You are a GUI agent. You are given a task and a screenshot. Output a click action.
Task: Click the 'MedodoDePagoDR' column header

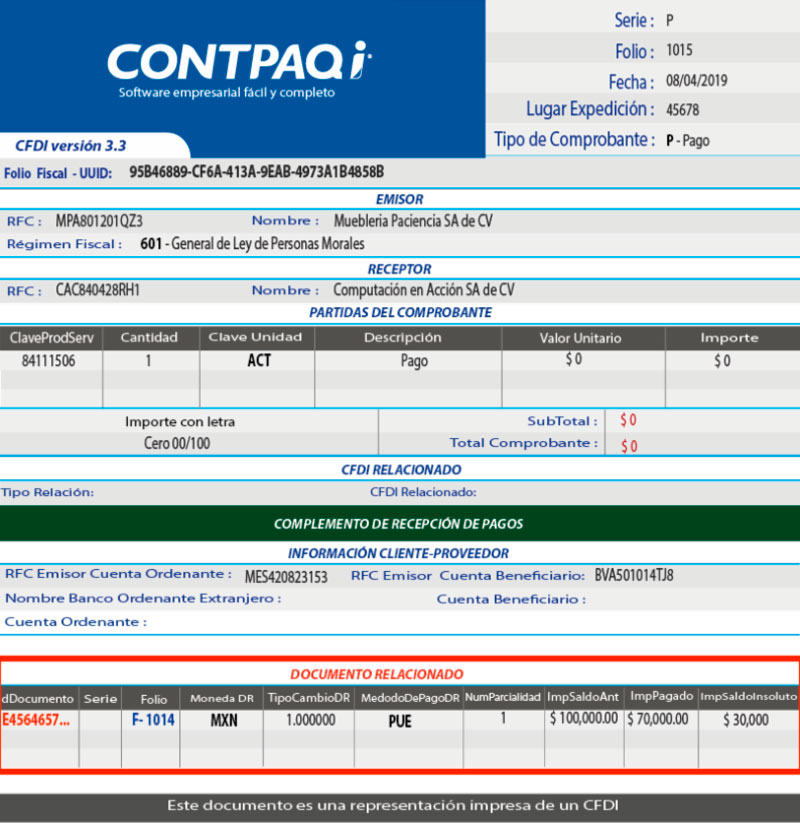coord(410,699)
